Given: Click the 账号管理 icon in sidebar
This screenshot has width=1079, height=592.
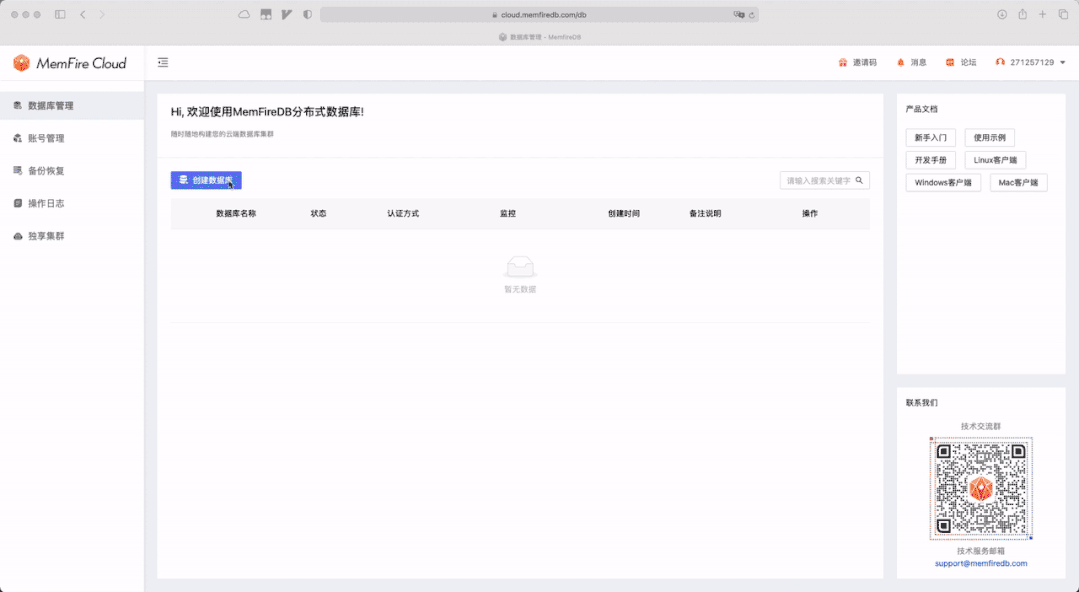Looking at the screenshot, I should [x=18, y=138].
